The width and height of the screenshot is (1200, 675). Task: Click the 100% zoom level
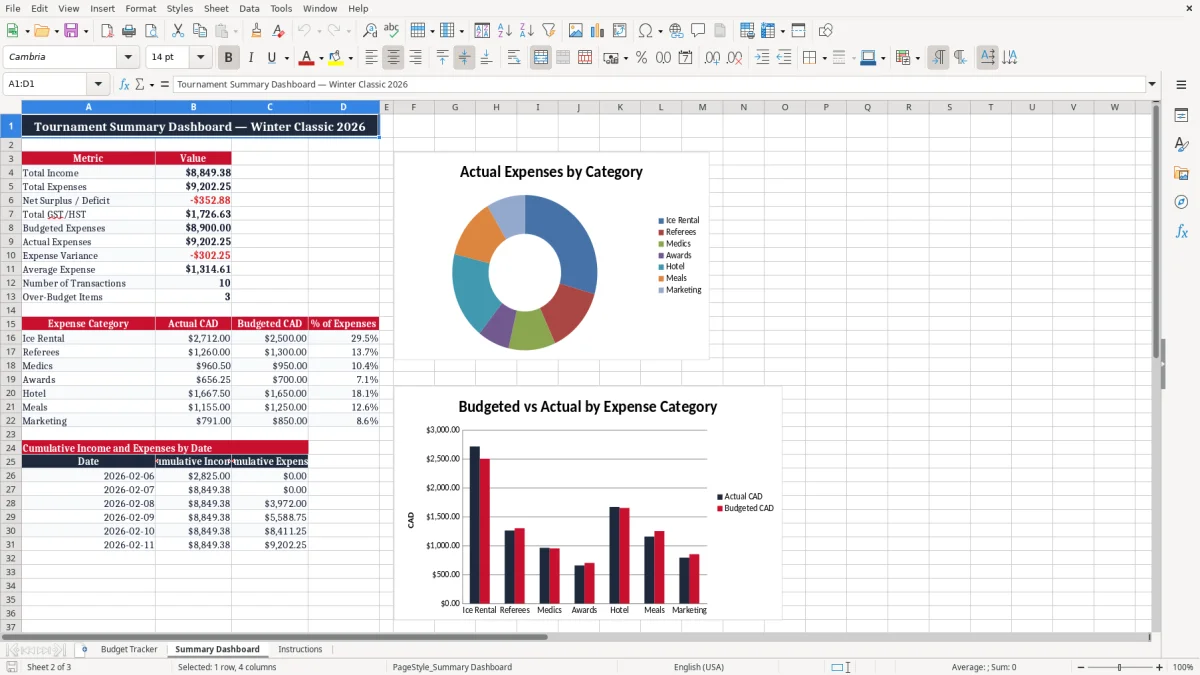1183,667
